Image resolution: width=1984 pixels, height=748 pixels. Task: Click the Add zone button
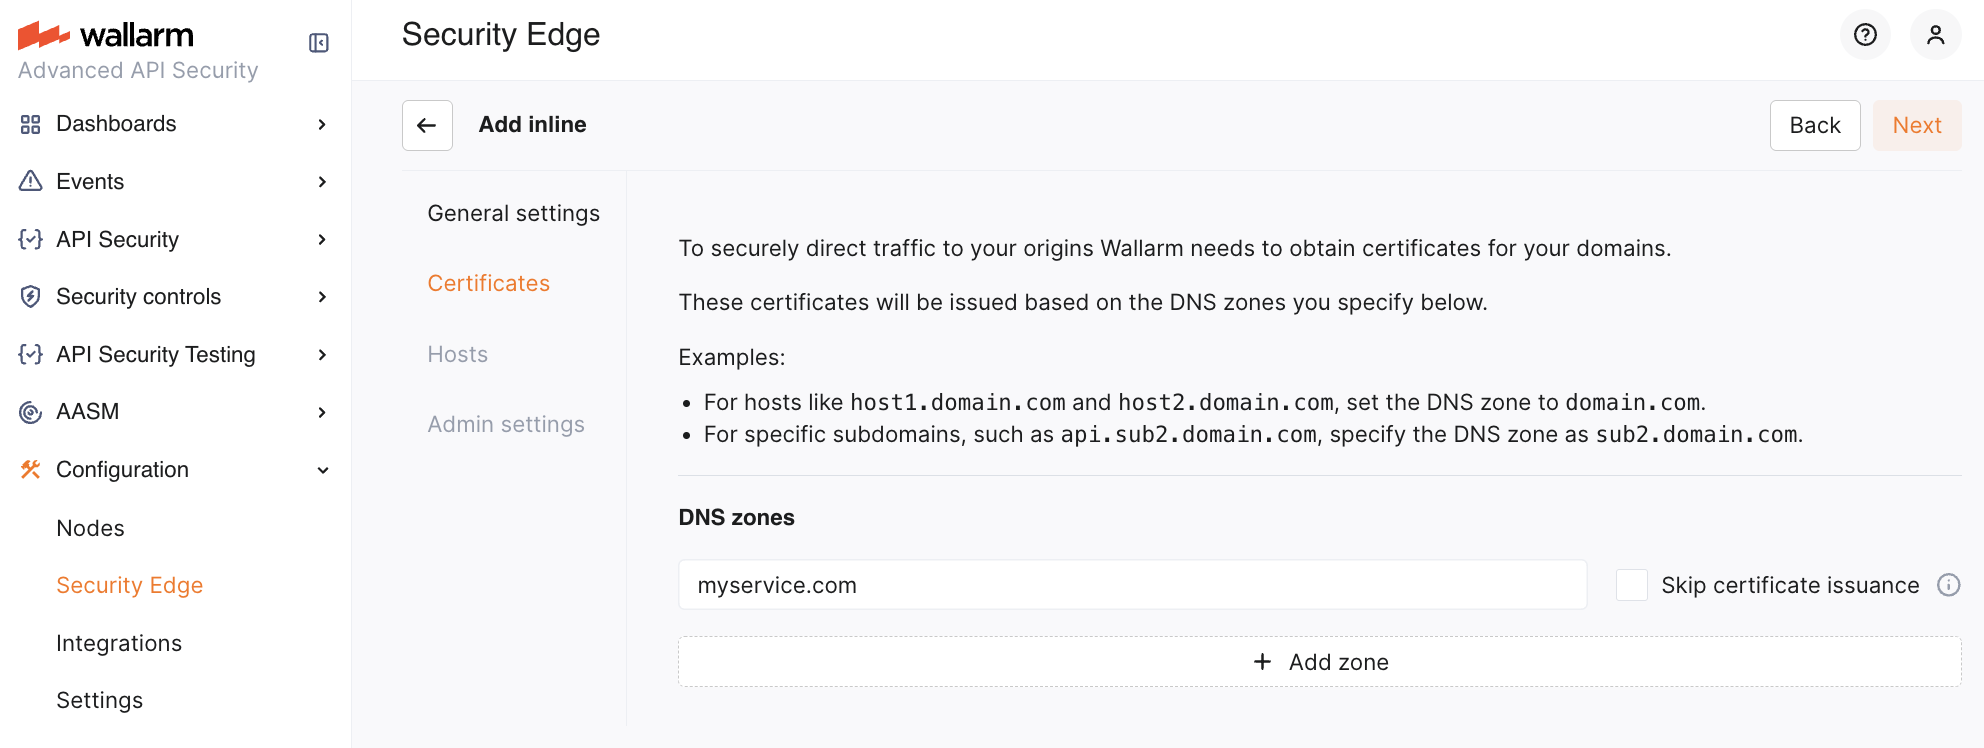(1319, 662)
